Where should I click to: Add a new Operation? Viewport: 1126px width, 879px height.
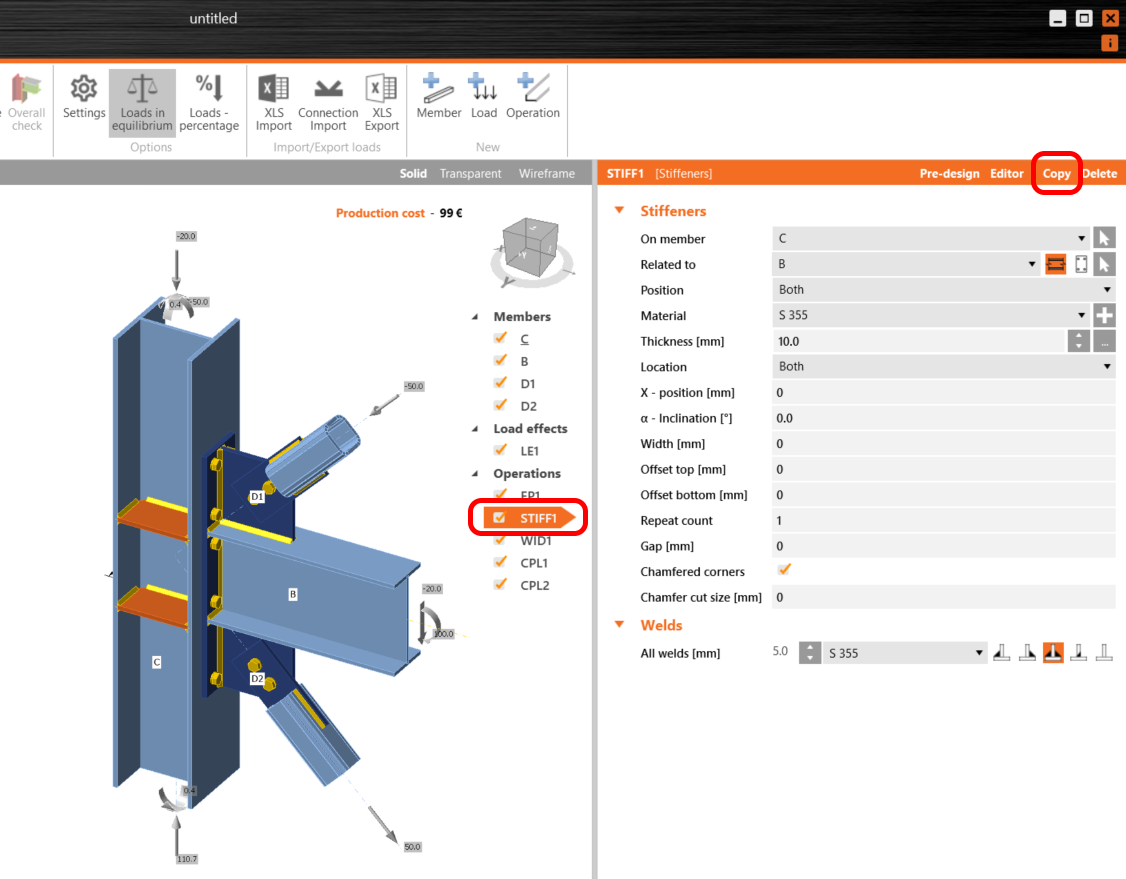point(532,101)
